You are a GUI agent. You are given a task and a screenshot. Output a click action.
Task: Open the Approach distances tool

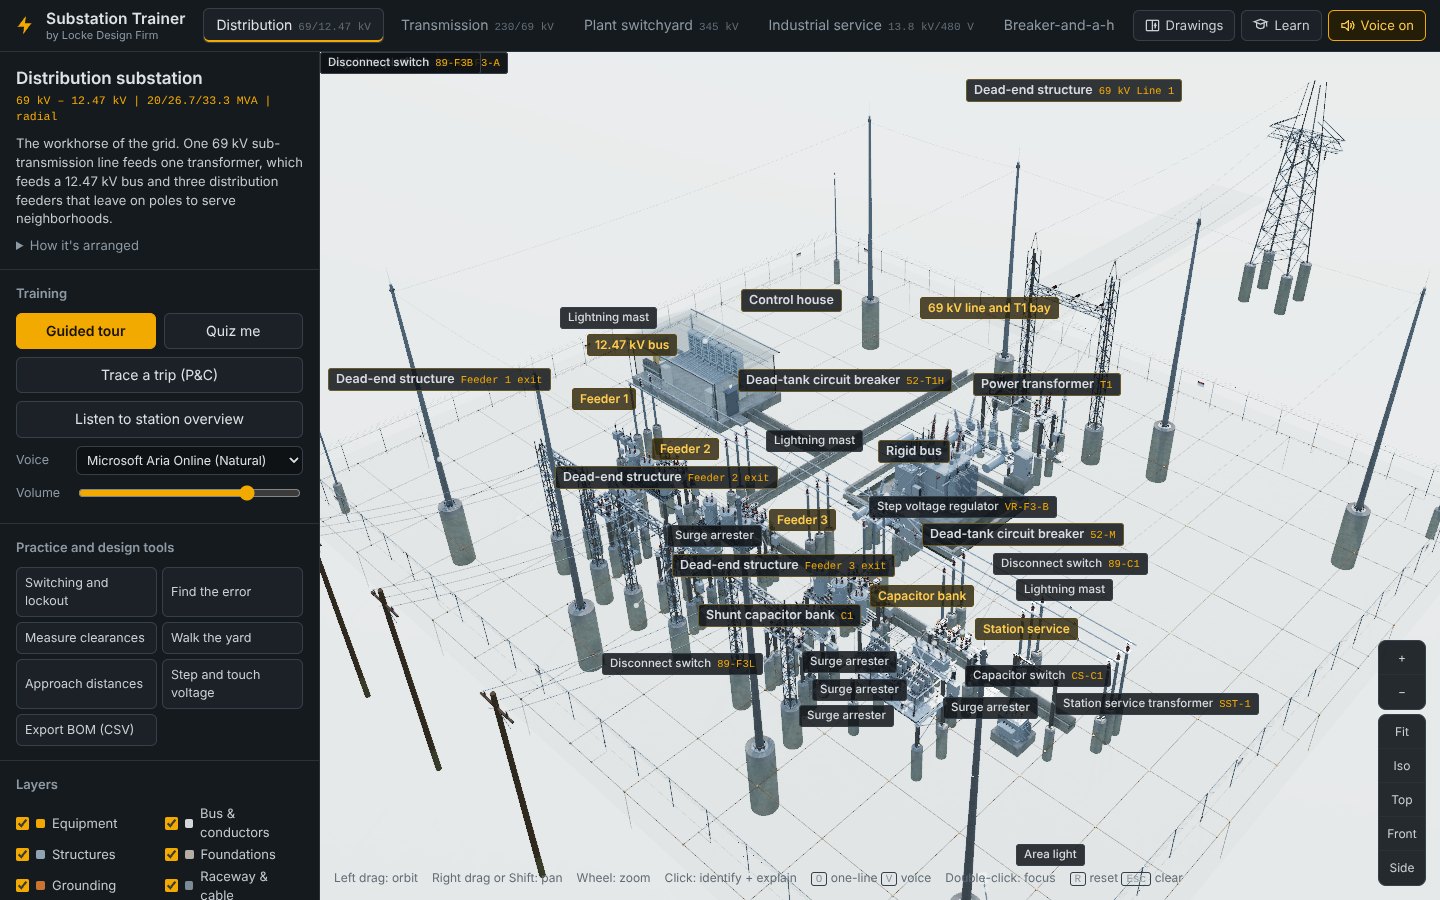(86, 684)
